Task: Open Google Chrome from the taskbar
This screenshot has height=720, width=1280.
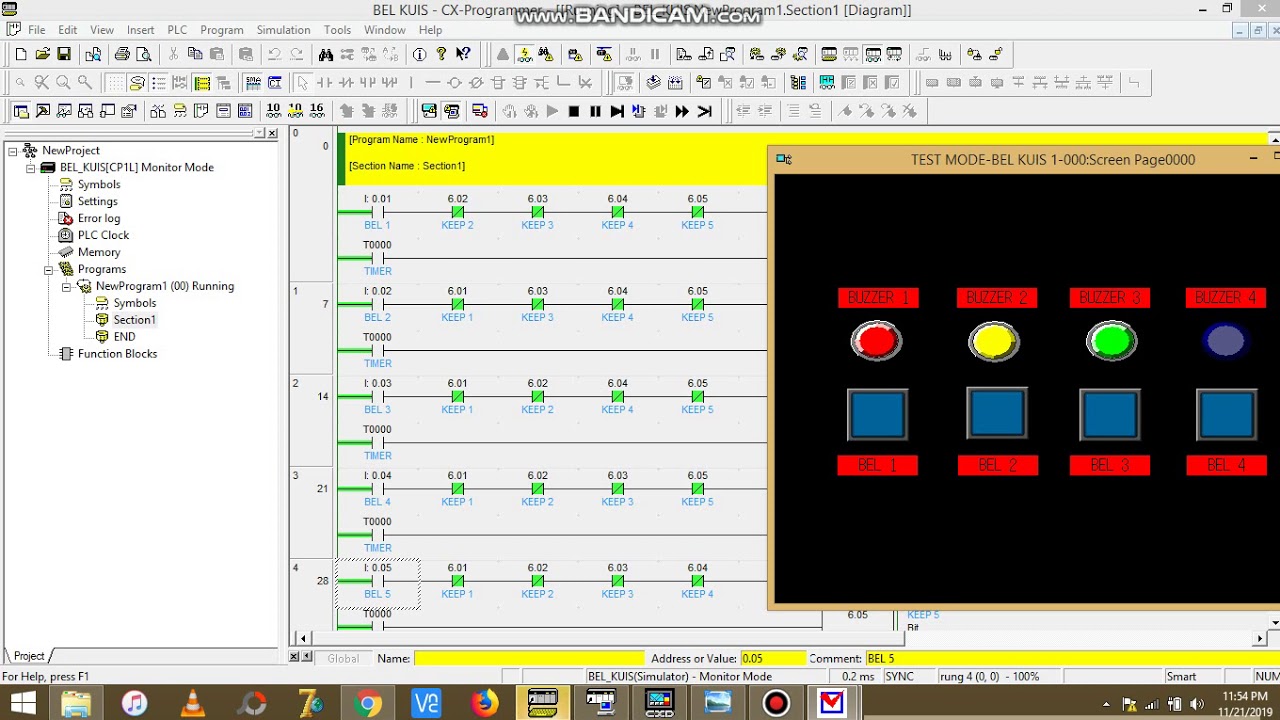Action: (368, 704)
